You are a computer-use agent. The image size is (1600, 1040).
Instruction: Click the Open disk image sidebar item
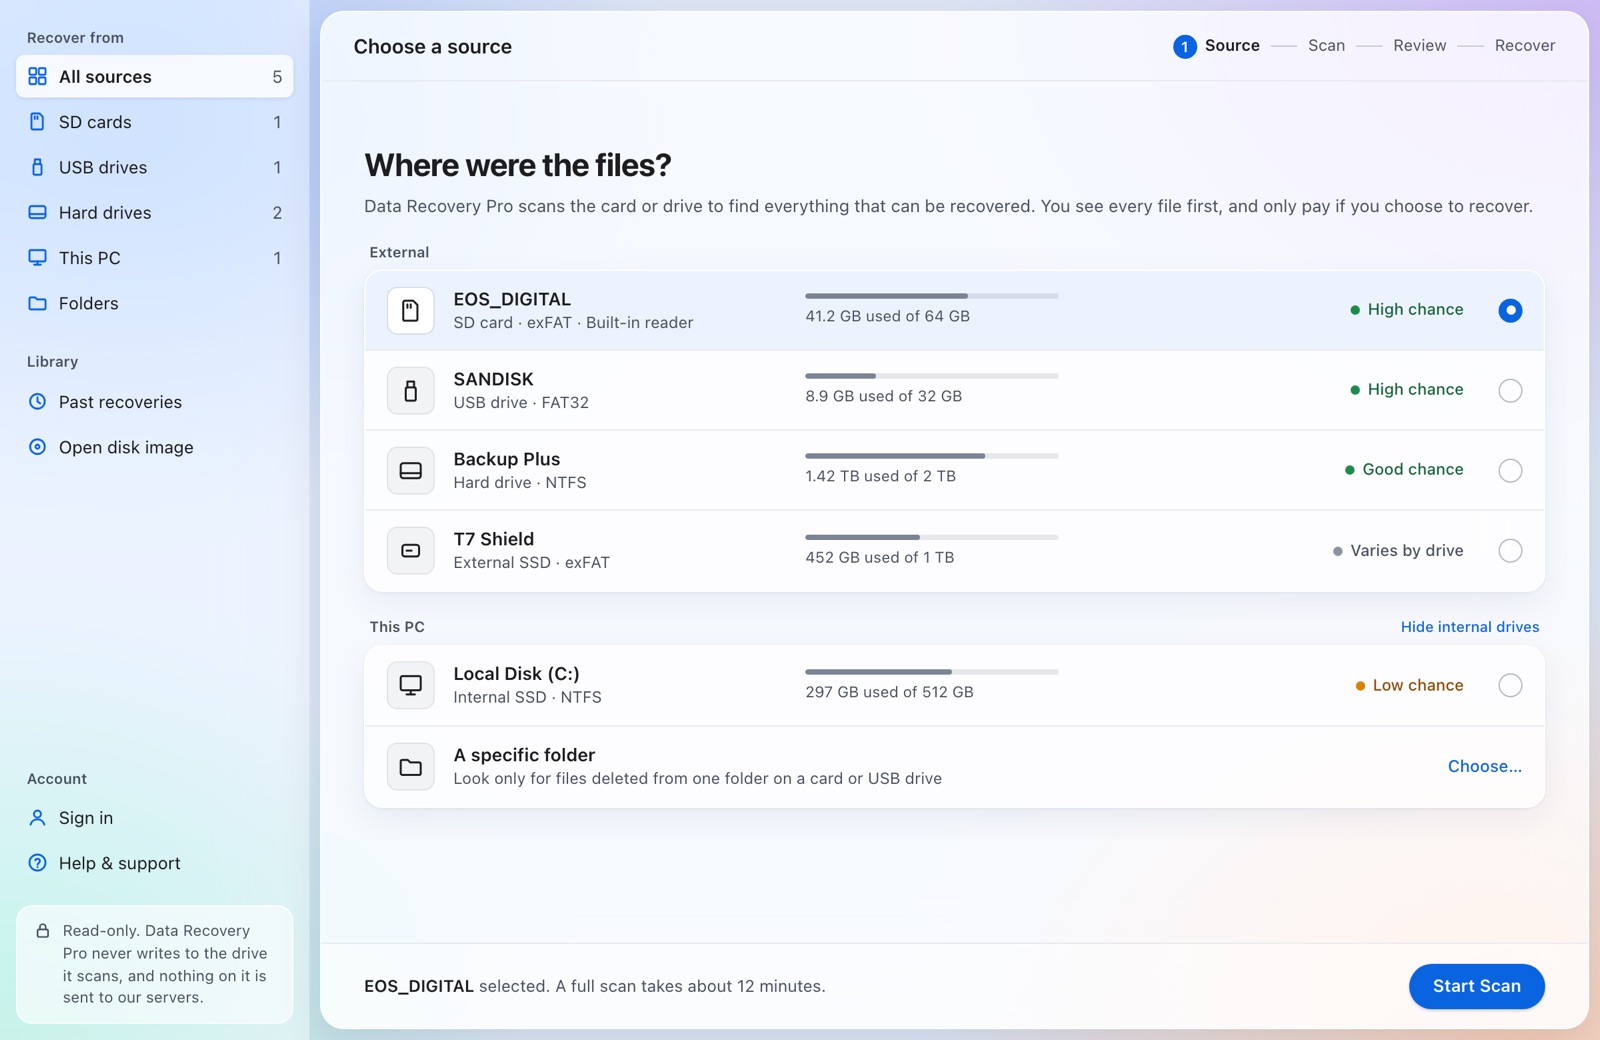pos(155,447)
